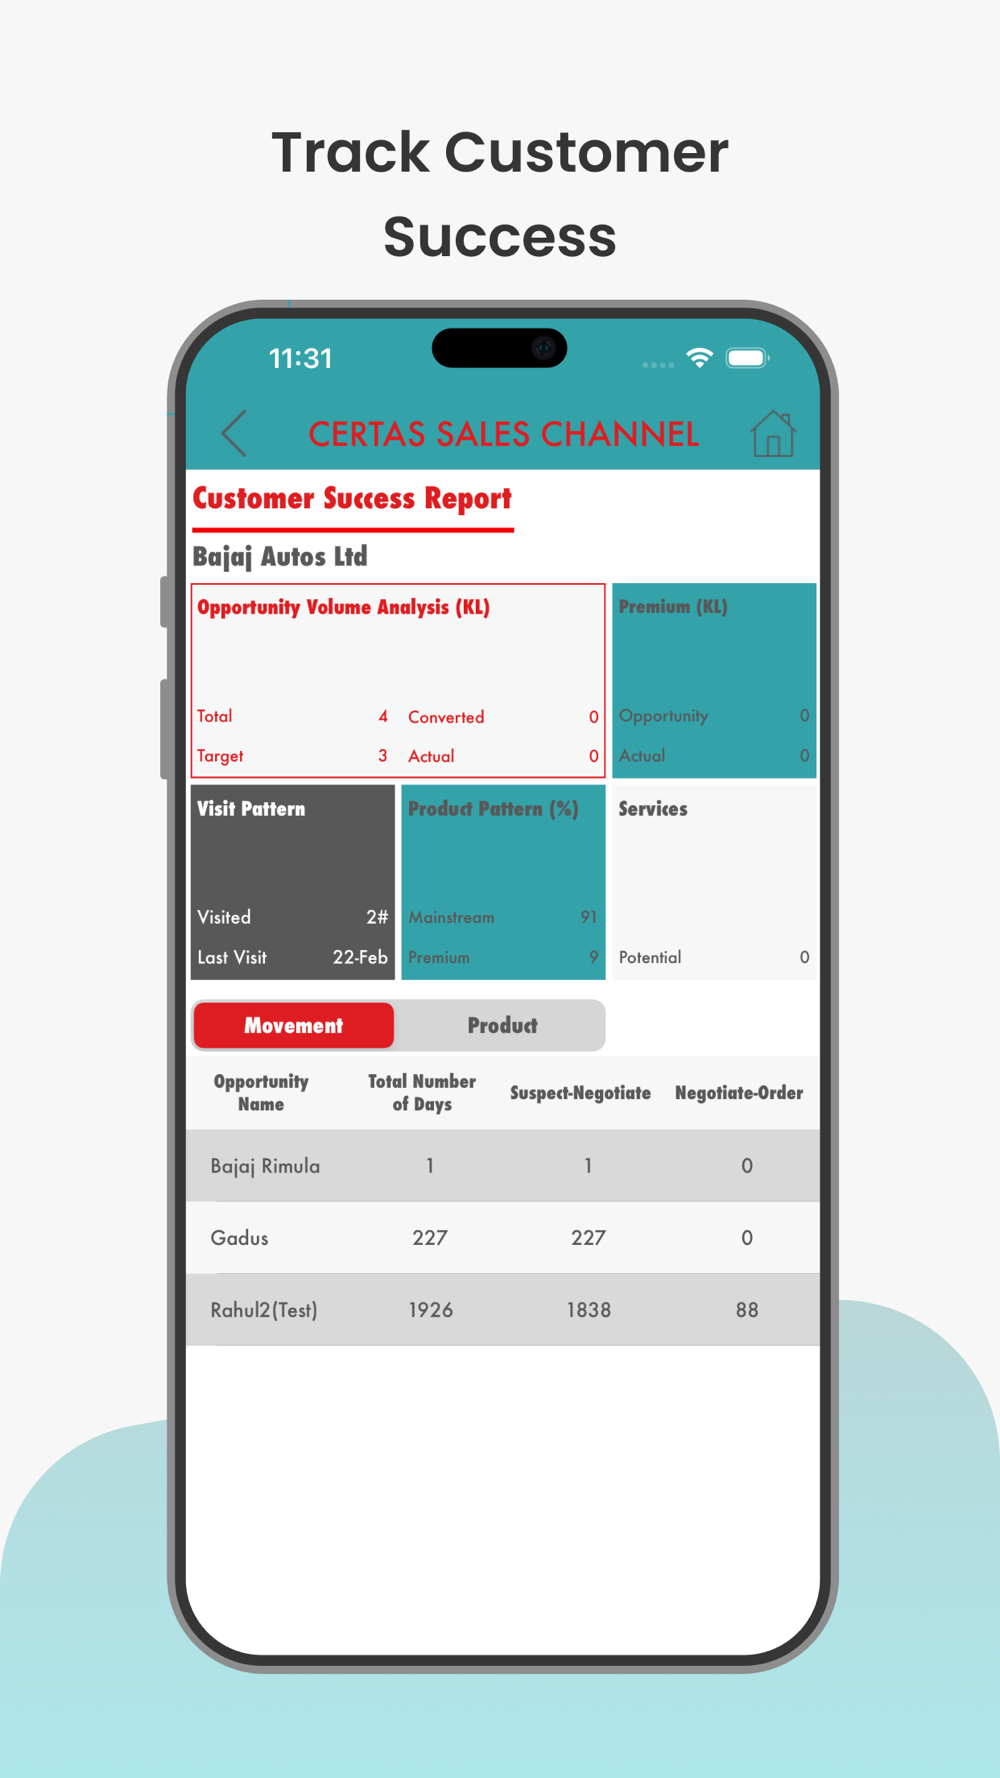Tap the Actual label in Opportunity Volume Analysis
This screenshot has height=1778, width=1000.
pos(431,756)
